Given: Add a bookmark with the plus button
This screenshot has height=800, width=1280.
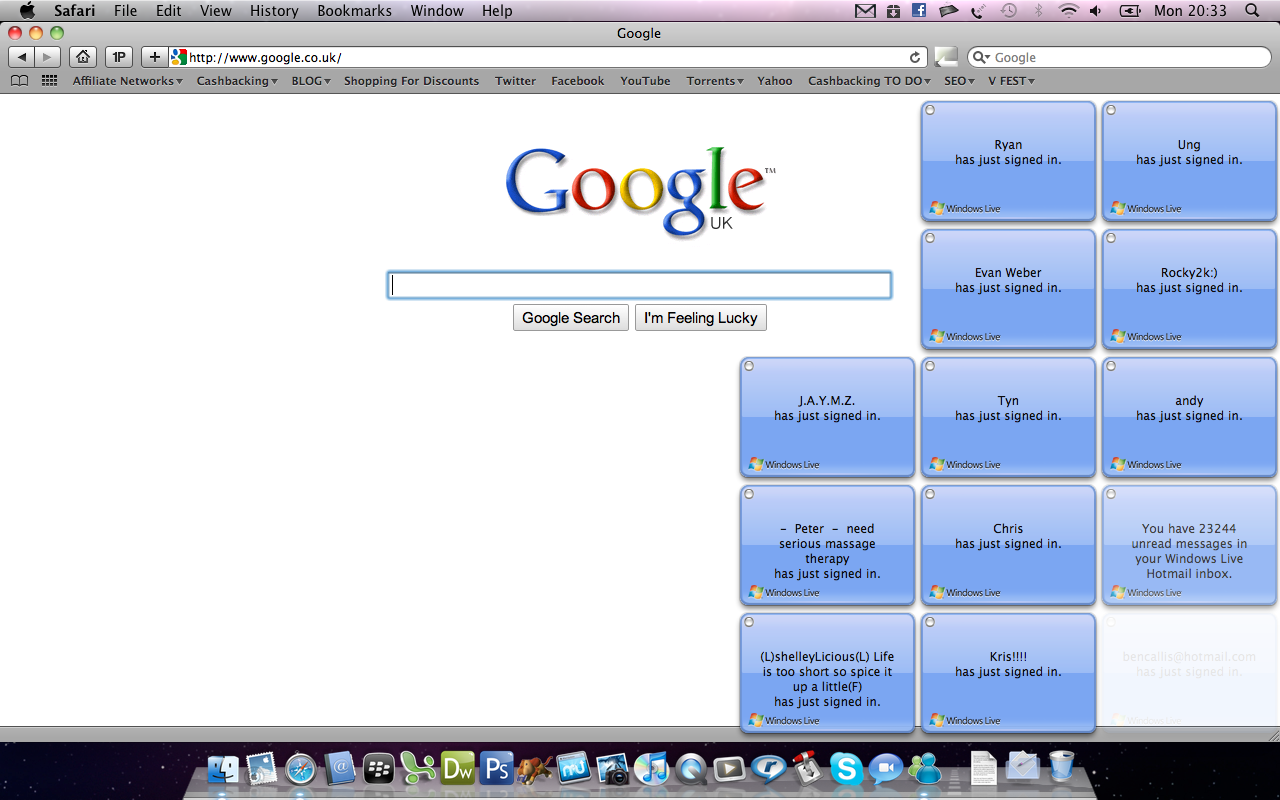Looking at the screenshot, I should [x=154, y=57].
